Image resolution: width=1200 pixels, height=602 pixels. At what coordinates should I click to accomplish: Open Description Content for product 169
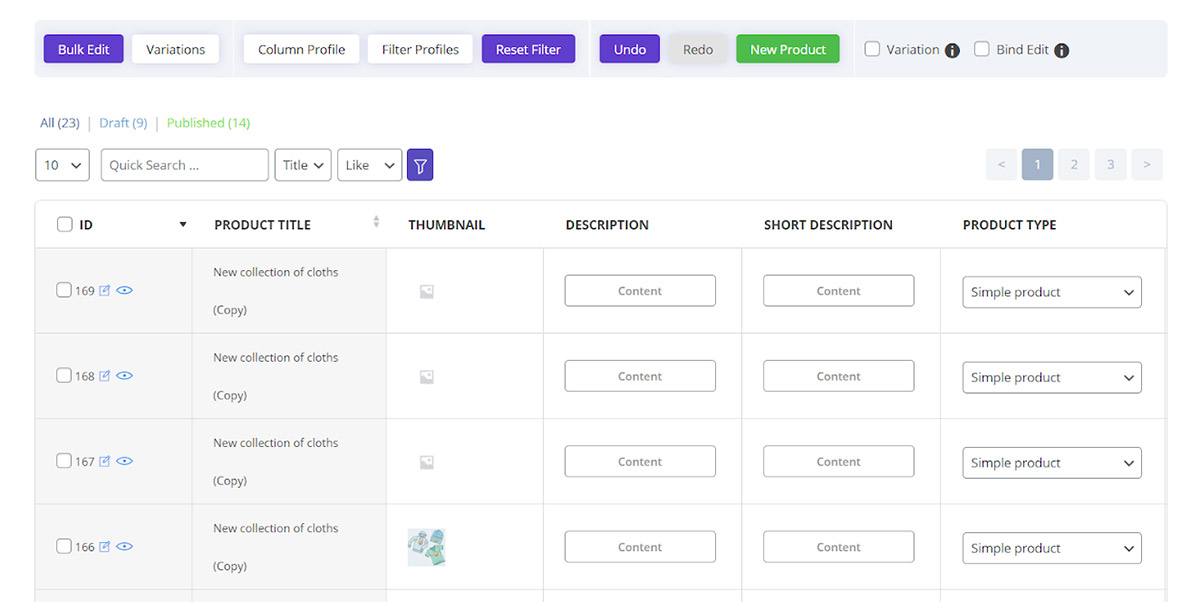pos(640,291)
